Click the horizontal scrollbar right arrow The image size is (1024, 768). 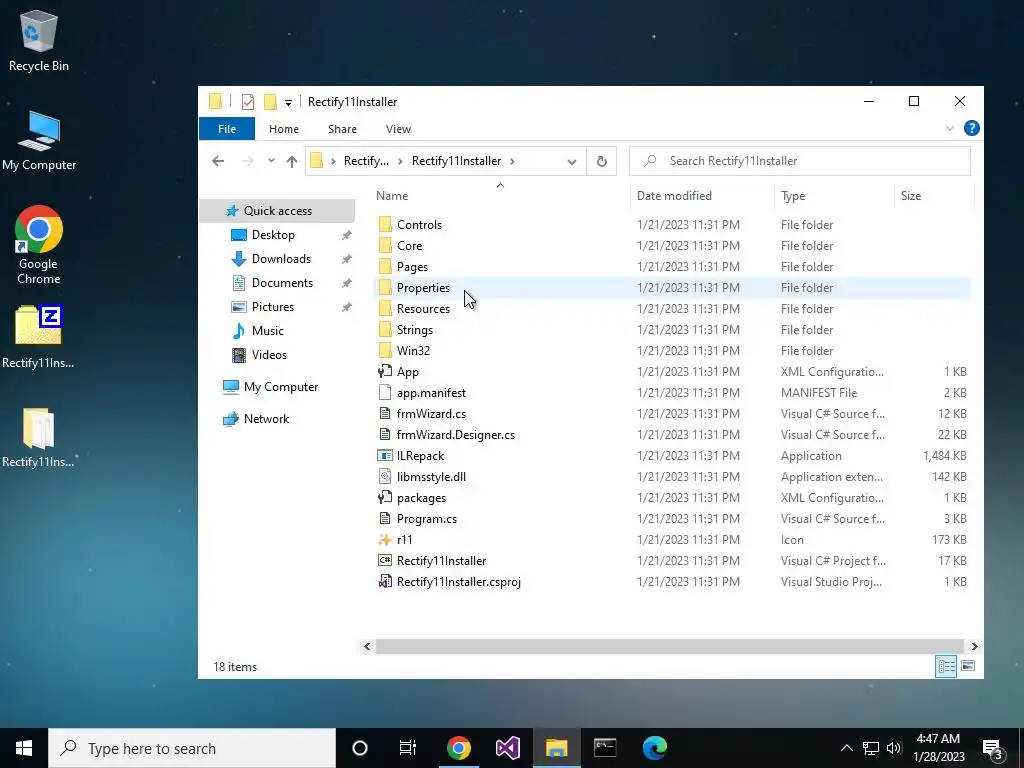974,646
